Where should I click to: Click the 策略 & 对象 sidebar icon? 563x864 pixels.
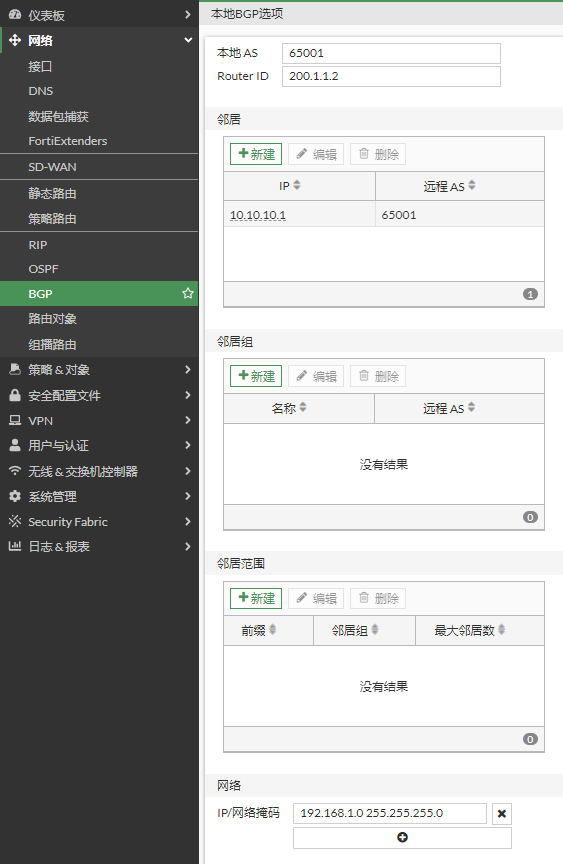(15, 370)
